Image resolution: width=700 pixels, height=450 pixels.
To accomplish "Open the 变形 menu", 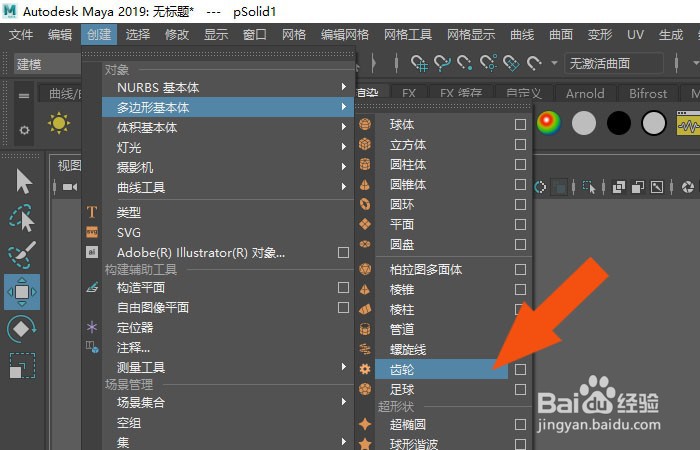I will click(600, 34).
